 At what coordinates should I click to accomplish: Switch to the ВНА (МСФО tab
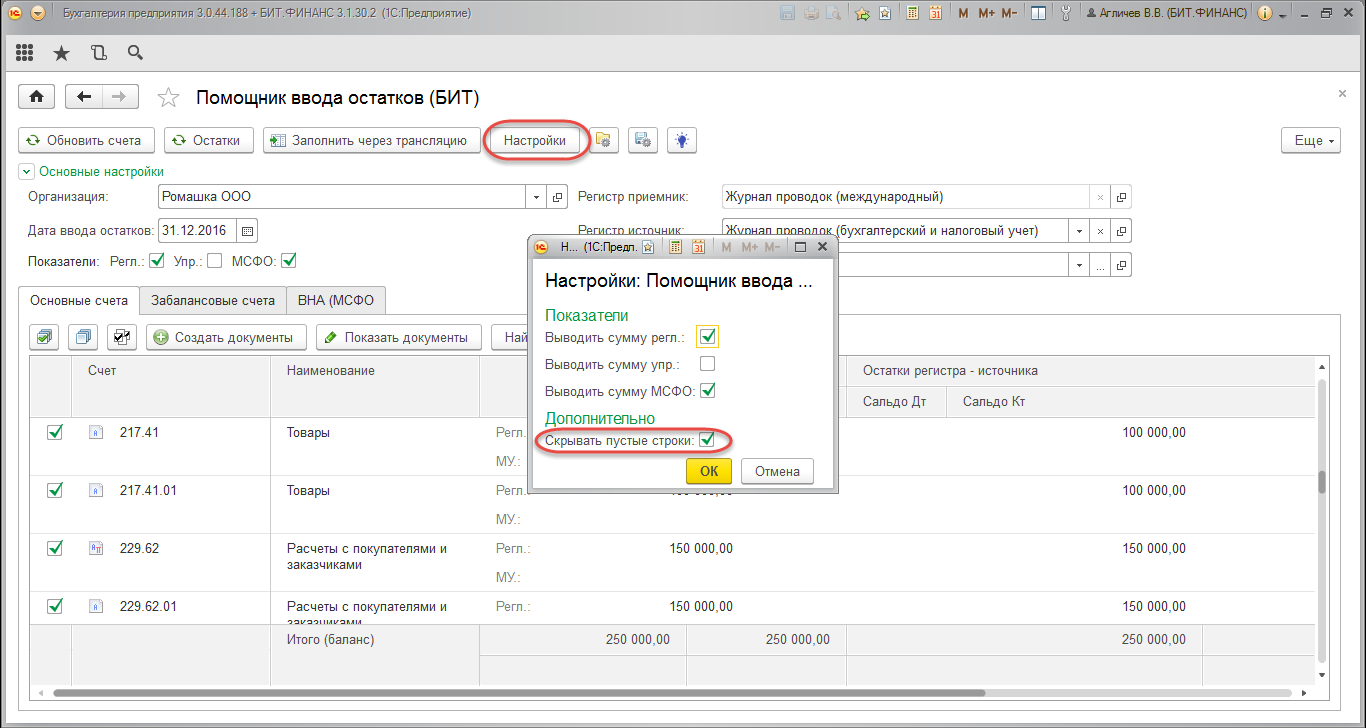coord(335,300)
